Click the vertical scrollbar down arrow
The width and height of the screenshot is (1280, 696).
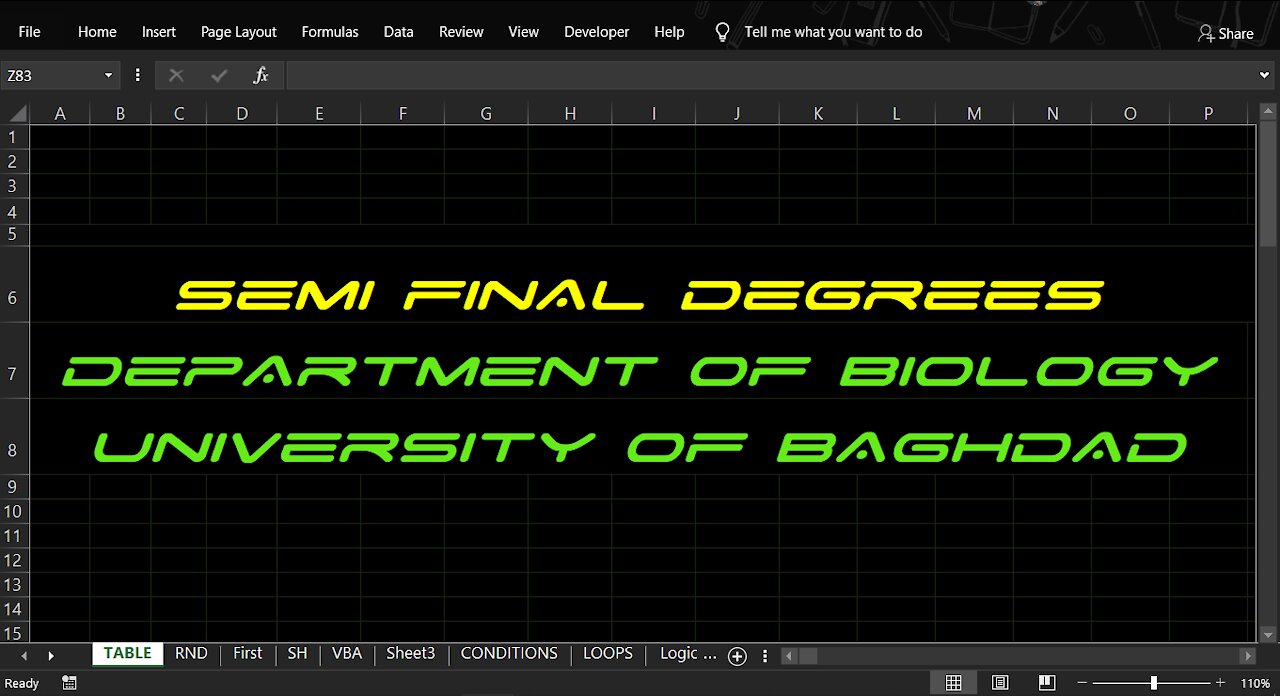(x=1268, y=633)
